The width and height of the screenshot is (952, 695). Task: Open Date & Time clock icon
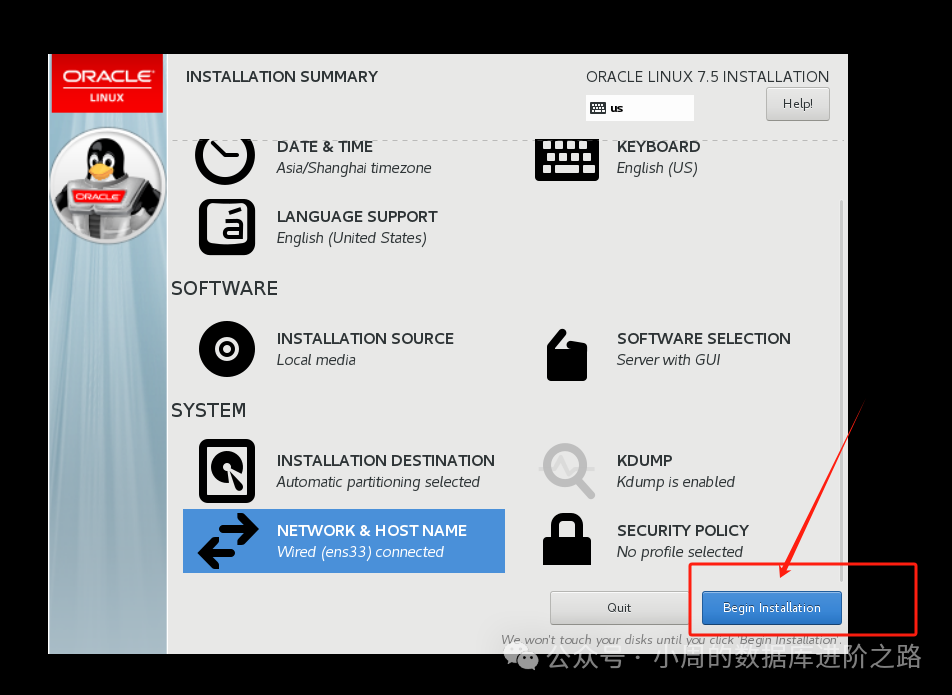point(225,161)
